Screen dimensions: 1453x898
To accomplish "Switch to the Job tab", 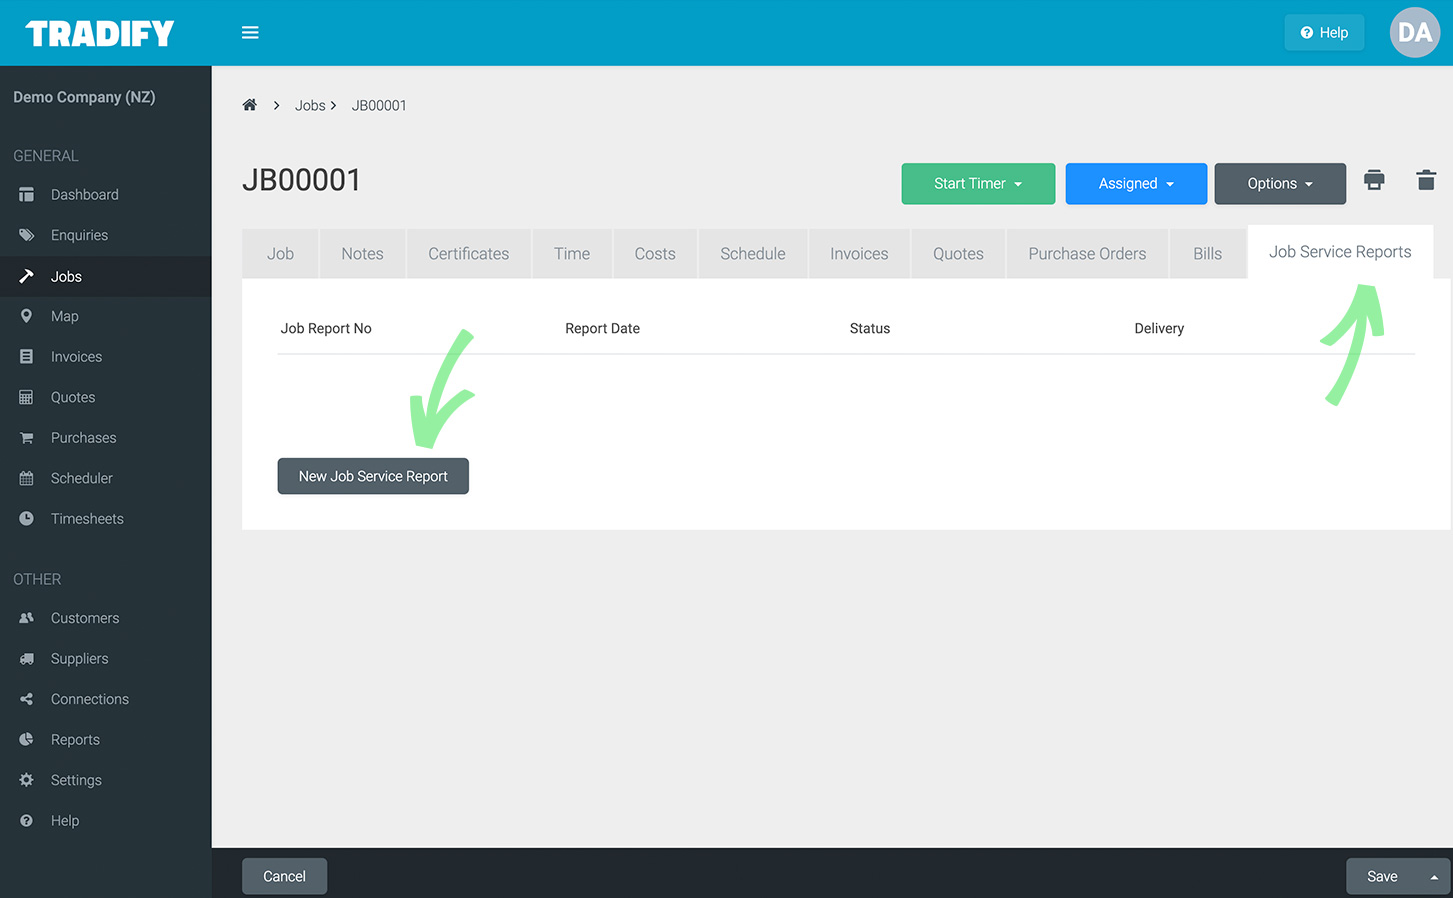I will [x=280, y=254].
